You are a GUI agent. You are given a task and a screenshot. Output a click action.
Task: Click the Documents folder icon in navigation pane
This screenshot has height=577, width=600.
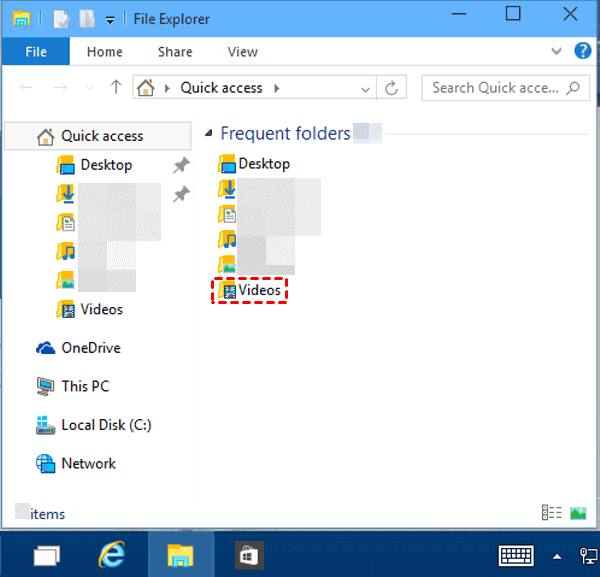click(x=66, y=222)
